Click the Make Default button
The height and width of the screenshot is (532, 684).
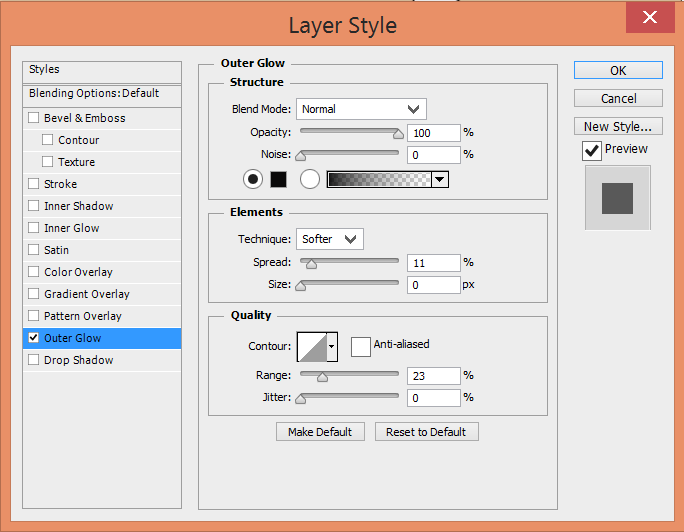pos(320,432)
